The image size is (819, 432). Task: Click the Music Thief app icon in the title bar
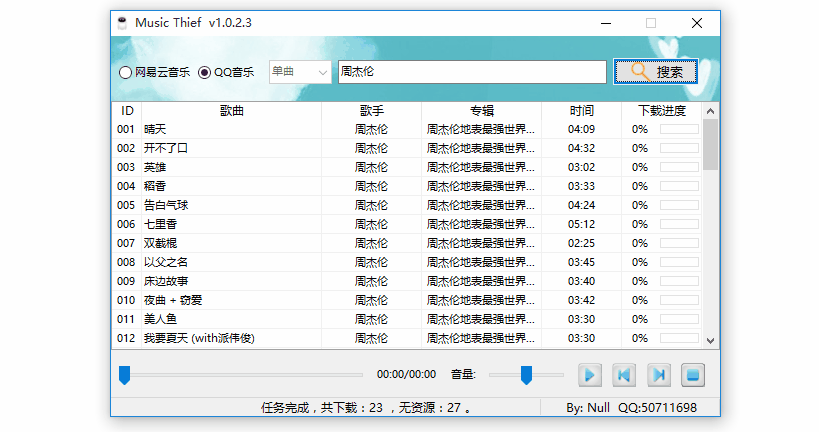(x=122, y=23)
